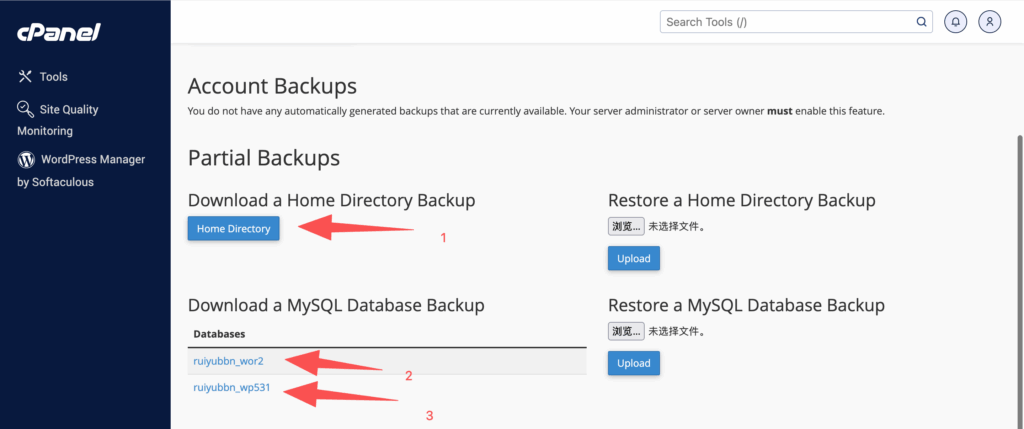
Task: Click the cPanel logo
Action: tap(58, 32)
